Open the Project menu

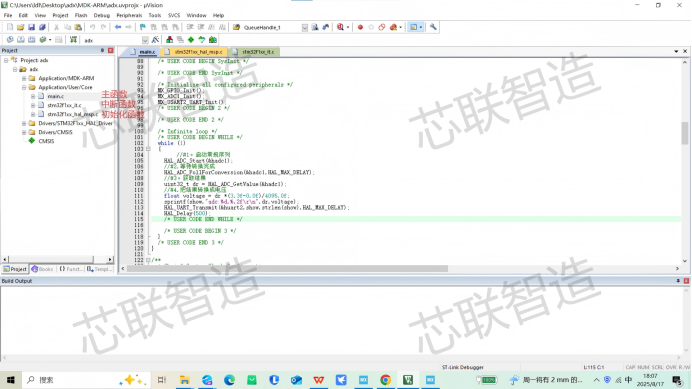tap(60, 15)
